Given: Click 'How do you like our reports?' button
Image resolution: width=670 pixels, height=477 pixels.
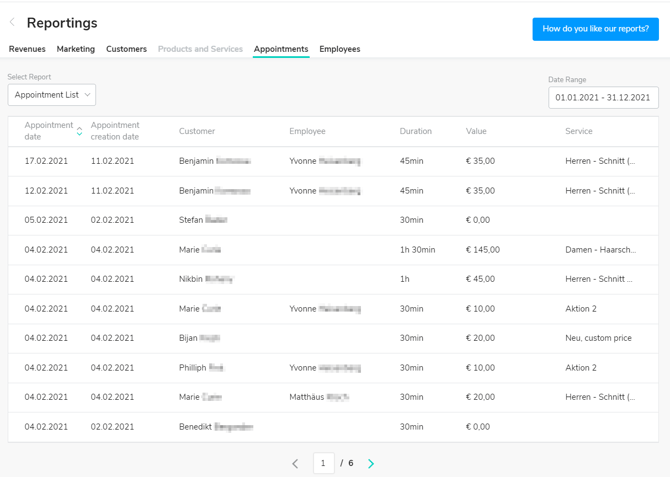Looking at the screenshot, I should coord(595,29).
